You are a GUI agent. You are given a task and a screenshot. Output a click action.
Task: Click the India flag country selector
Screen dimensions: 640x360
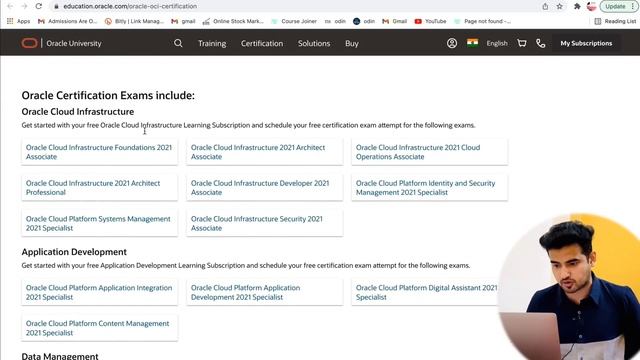point(473,43)
